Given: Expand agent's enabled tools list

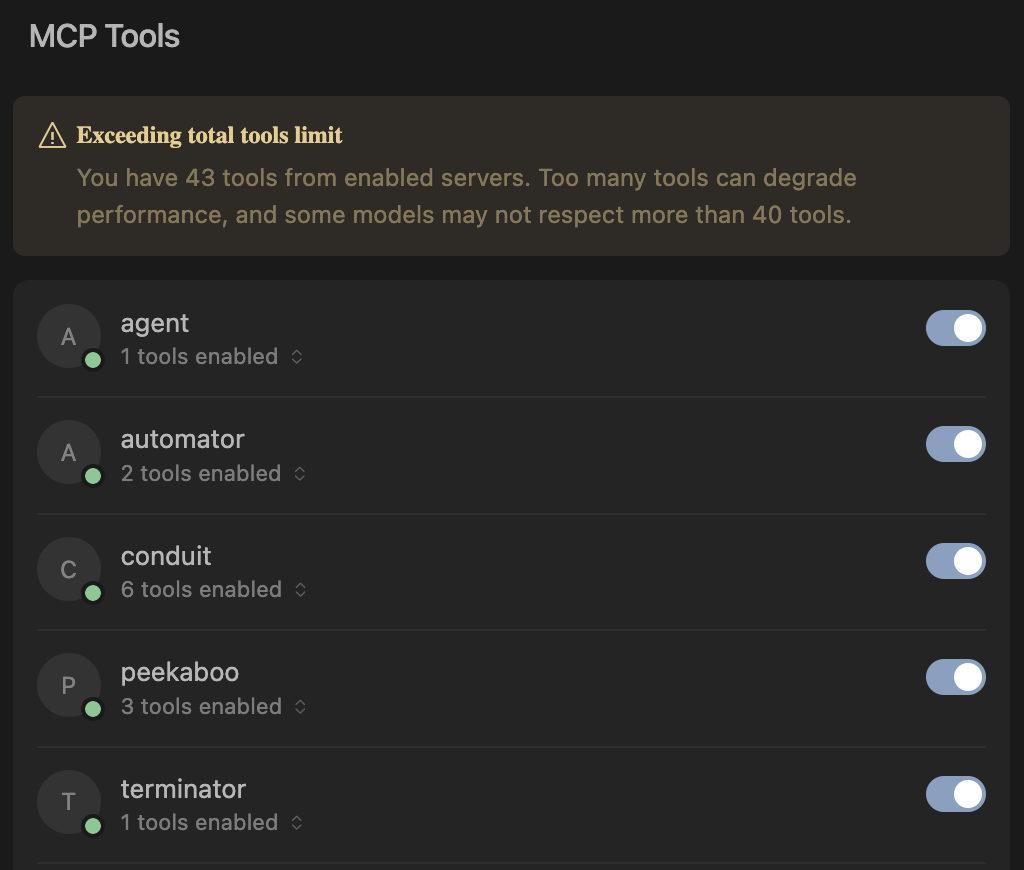Looking at the screenshot, I should tap(297, 356).
